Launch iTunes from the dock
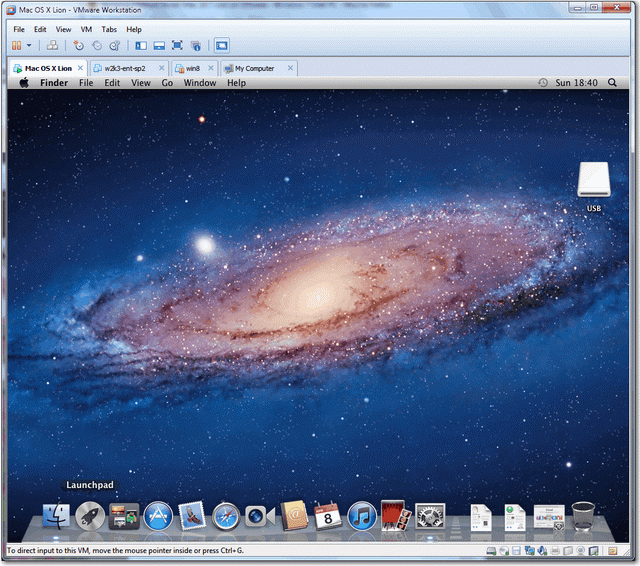The image size is (640, 566). pos(362,516)
